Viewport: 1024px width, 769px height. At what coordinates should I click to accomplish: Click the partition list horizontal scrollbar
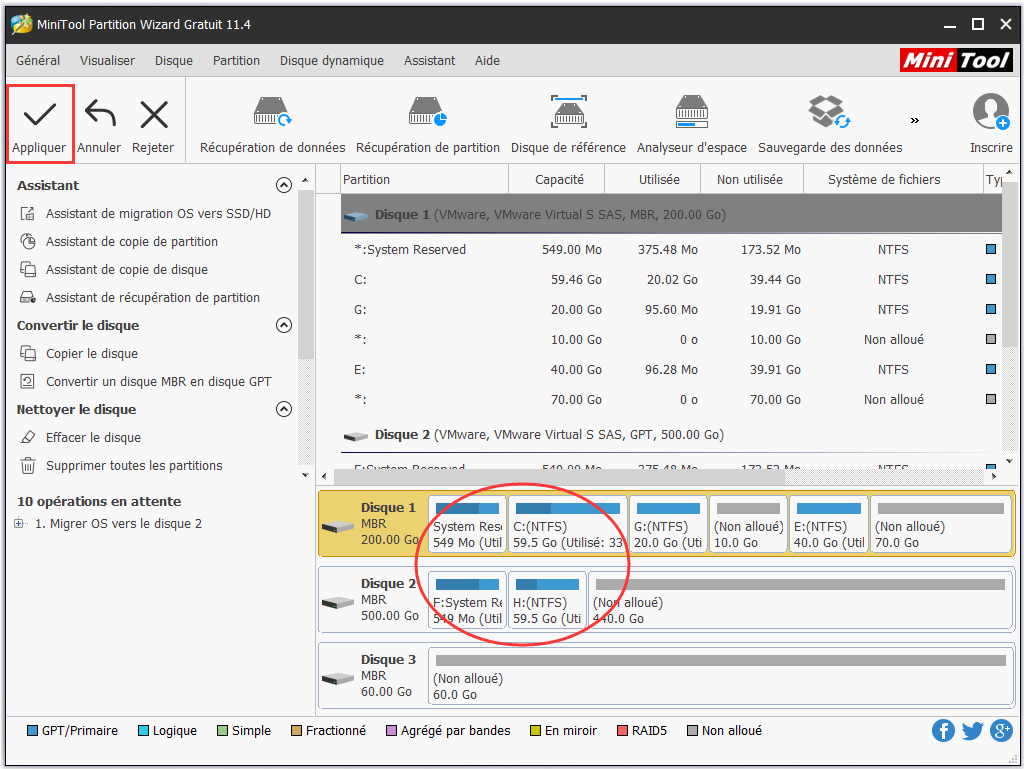click(x=559, y=477)
